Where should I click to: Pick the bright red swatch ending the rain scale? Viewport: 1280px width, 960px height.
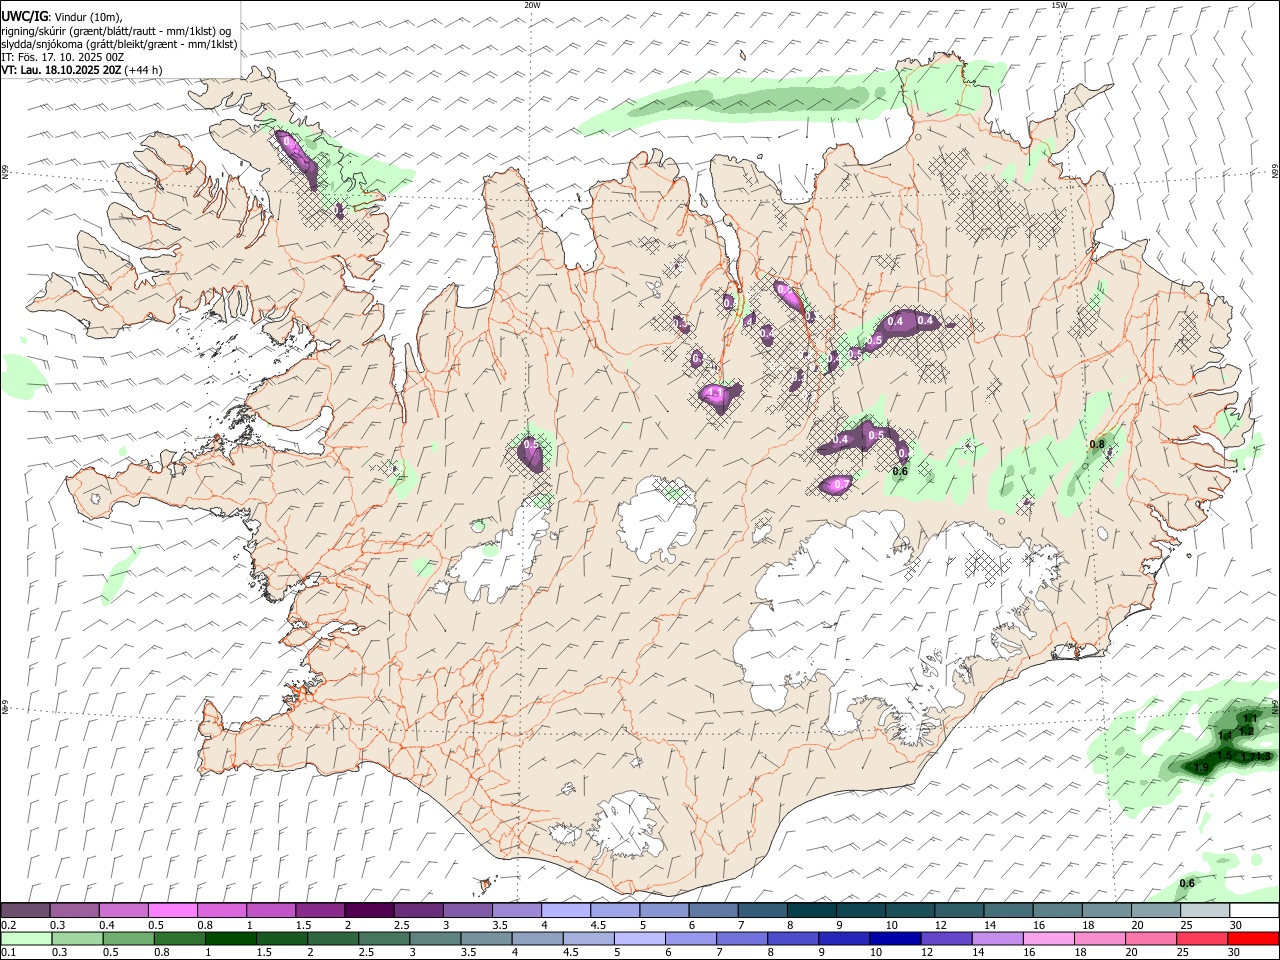(x=1254, y=939)
